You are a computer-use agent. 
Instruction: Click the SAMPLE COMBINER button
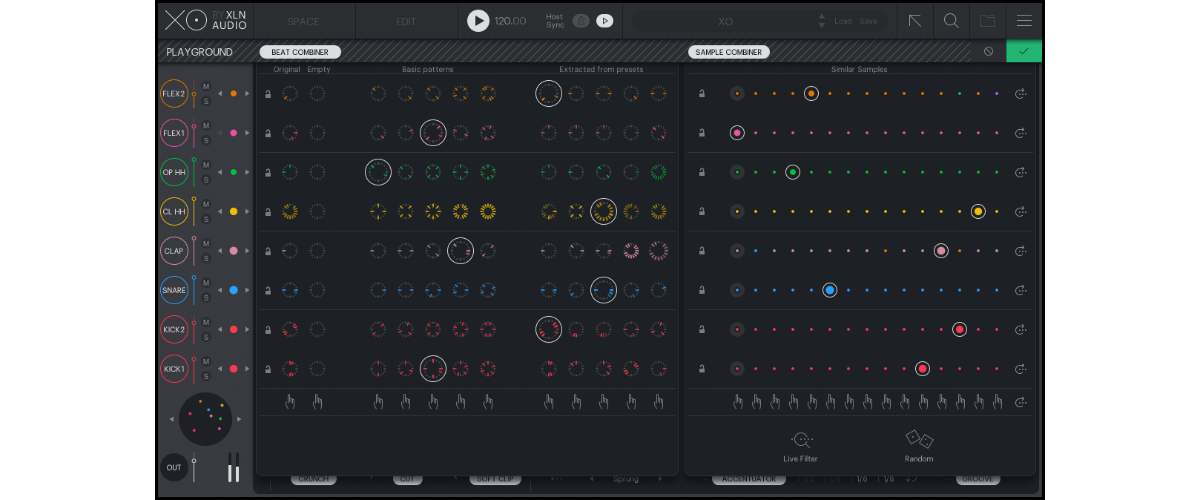729,52
